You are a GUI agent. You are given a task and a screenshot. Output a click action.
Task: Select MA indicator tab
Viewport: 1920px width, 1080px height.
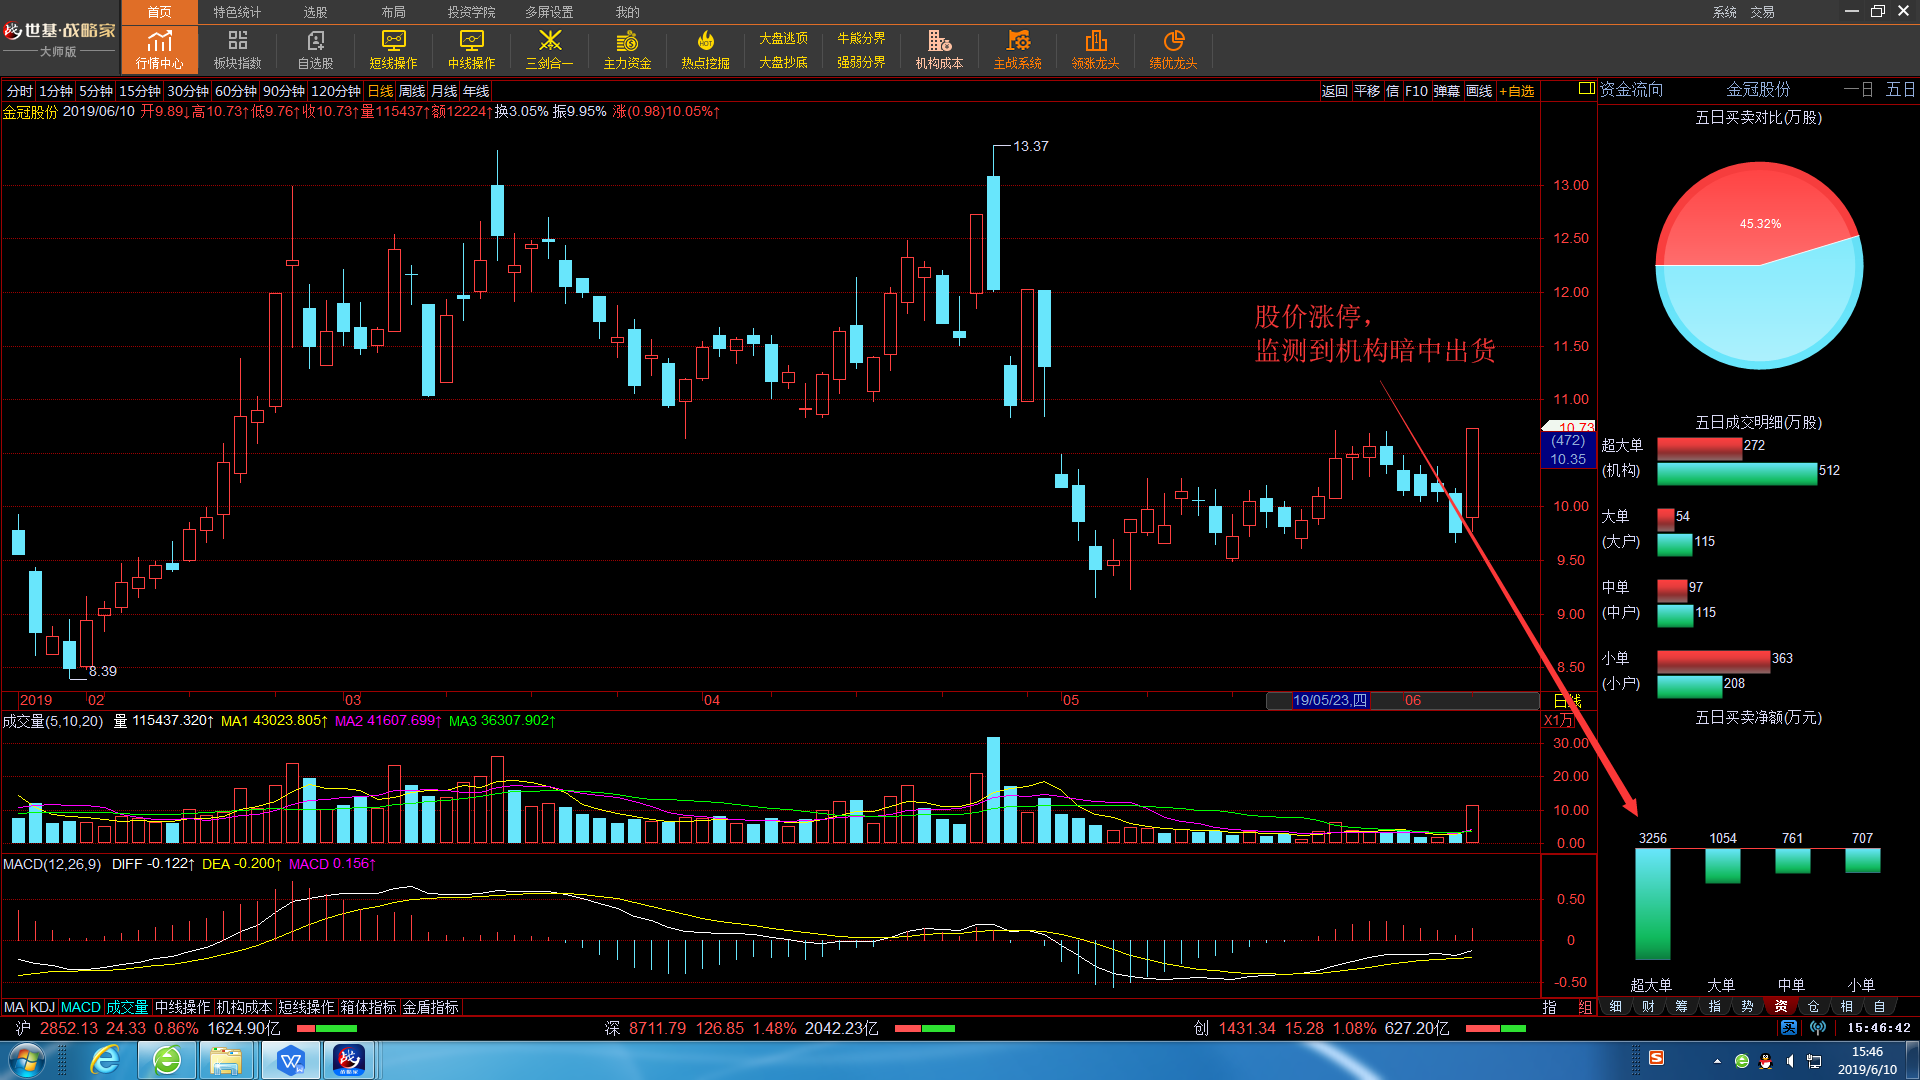14,1007
